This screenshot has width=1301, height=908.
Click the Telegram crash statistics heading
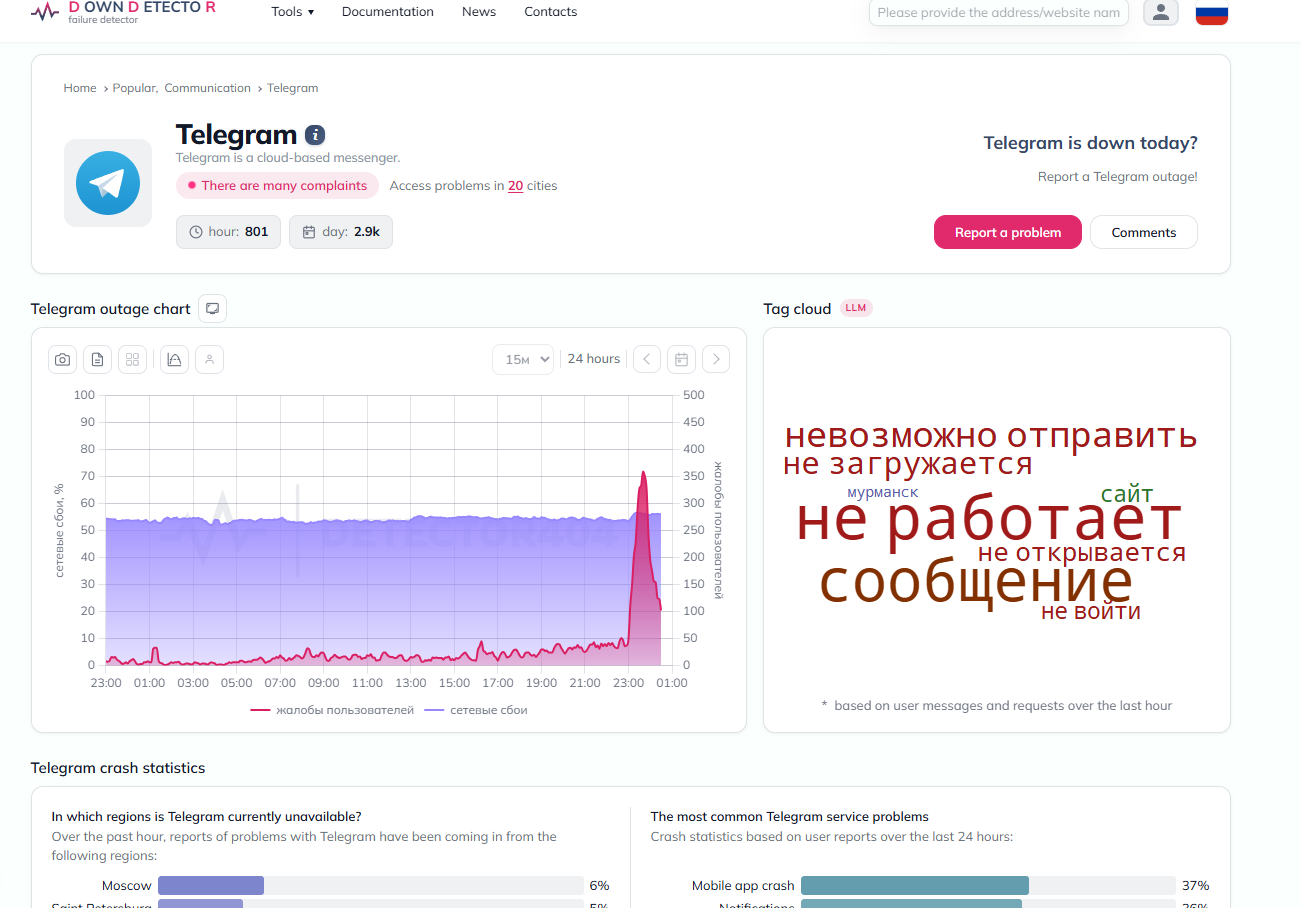(x=118, y=768)
